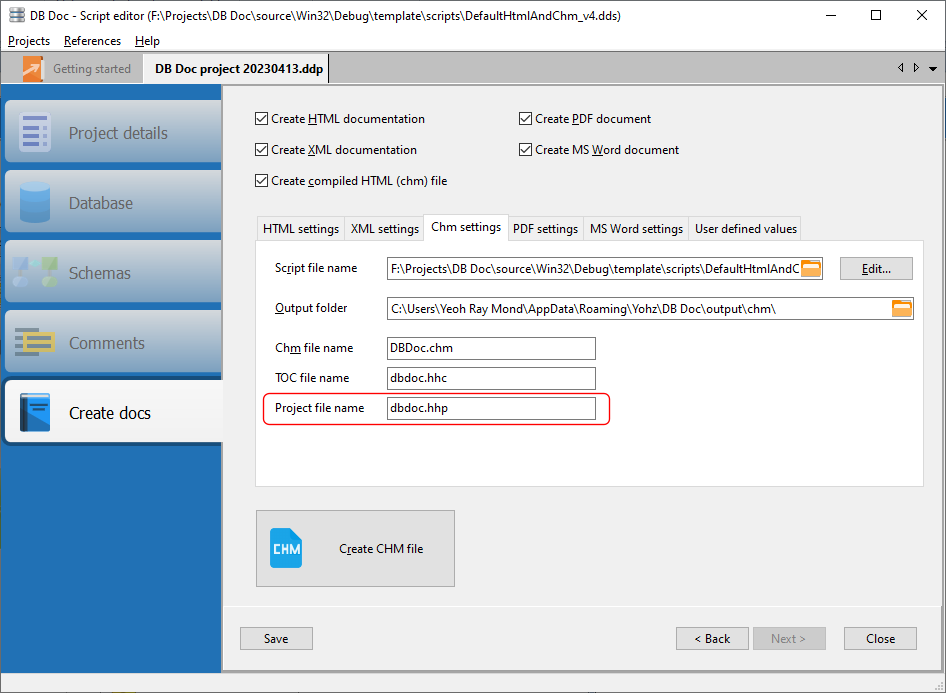
Task: Click the Project details sidebar icon
Action: click(35, 133)
